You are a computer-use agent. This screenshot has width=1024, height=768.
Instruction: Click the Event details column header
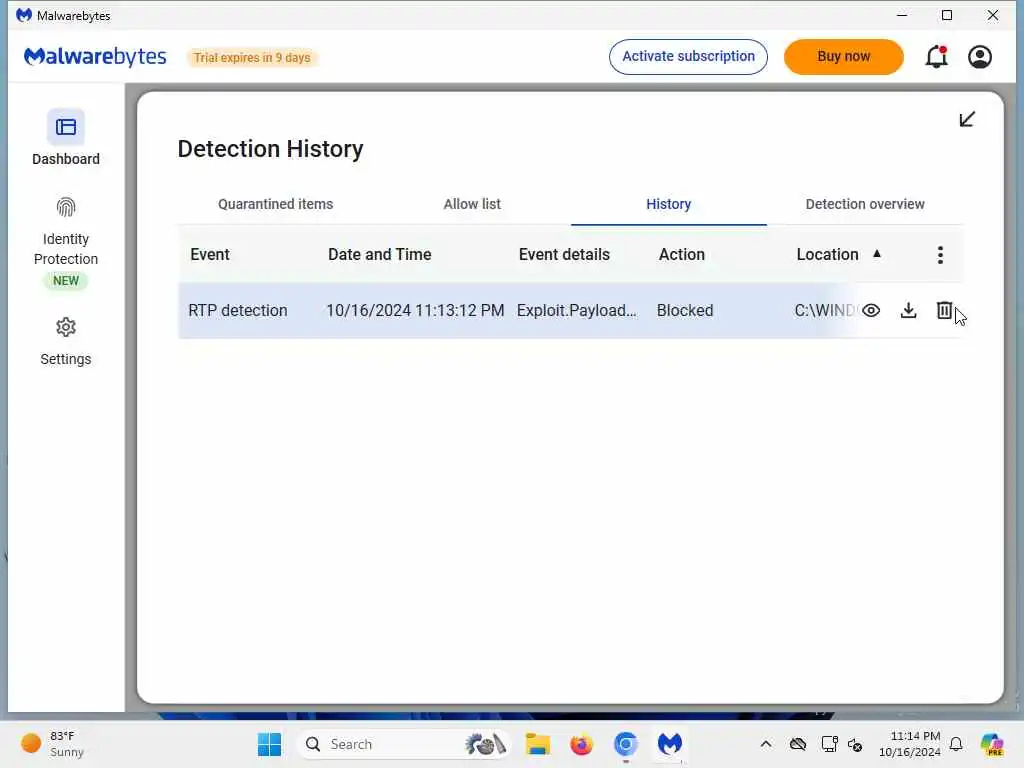(x=564, y=255)
